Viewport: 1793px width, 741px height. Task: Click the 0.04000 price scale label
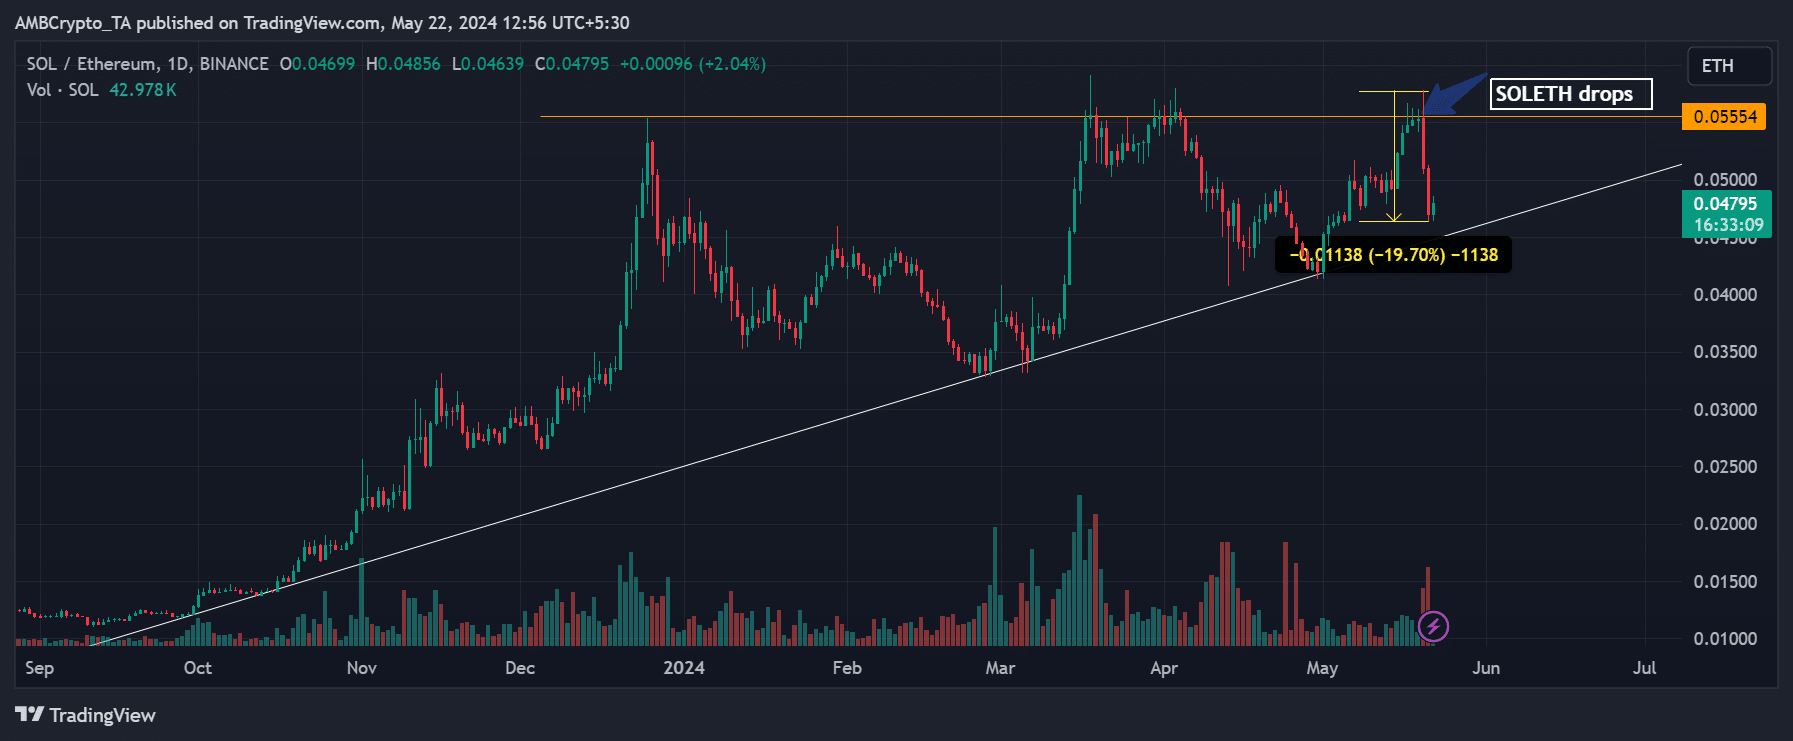(1725, 295)
